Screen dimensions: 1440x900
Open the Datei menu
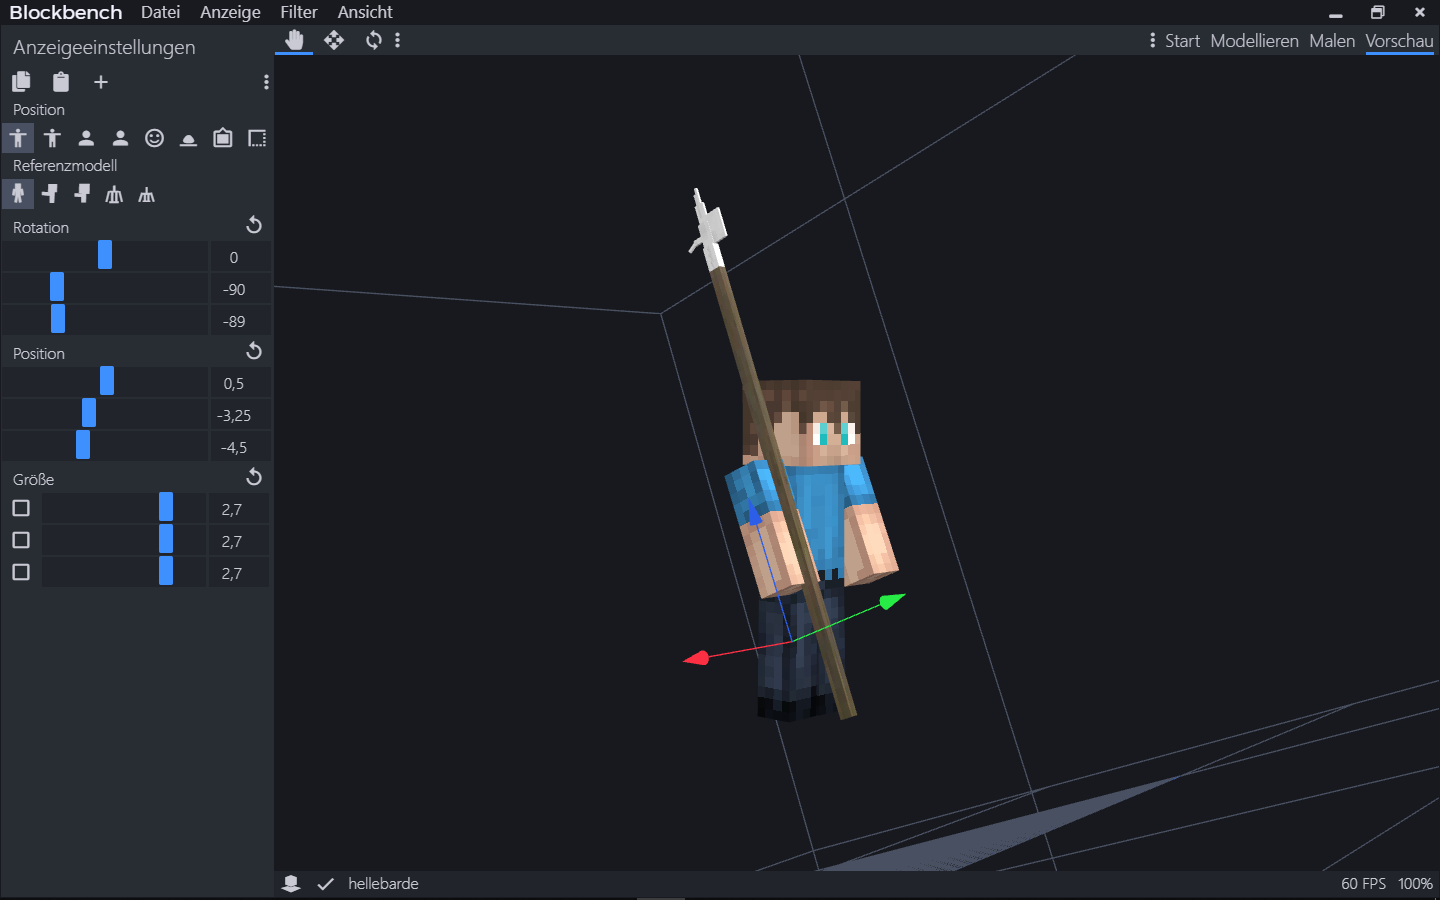(x=160, y=12)
